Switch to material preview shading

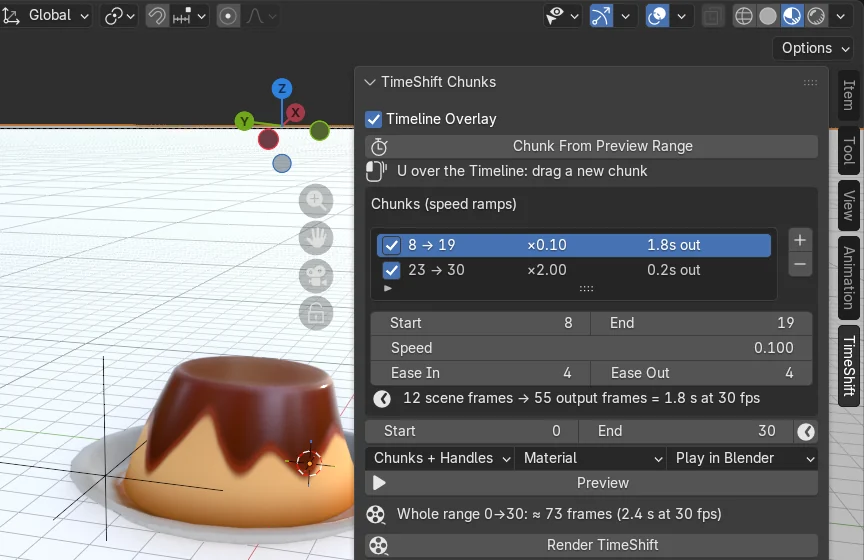(x=792, y=16)
